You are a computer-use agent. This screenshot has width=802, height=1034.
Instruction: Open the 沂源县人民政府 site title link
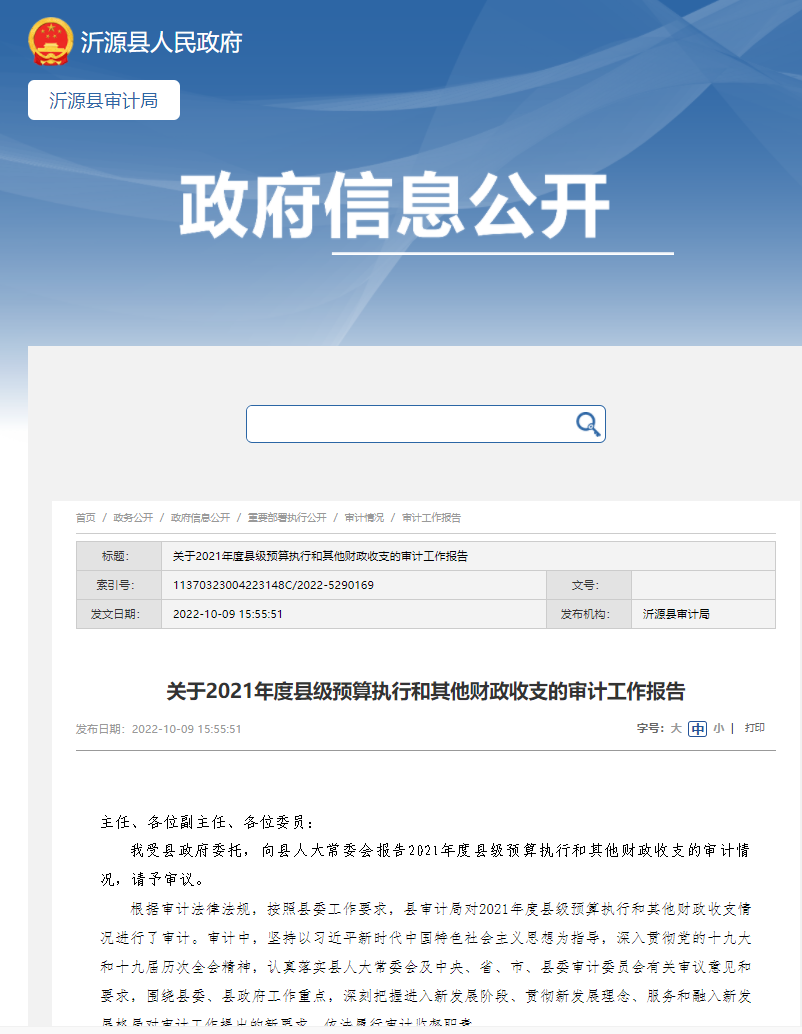161,43
